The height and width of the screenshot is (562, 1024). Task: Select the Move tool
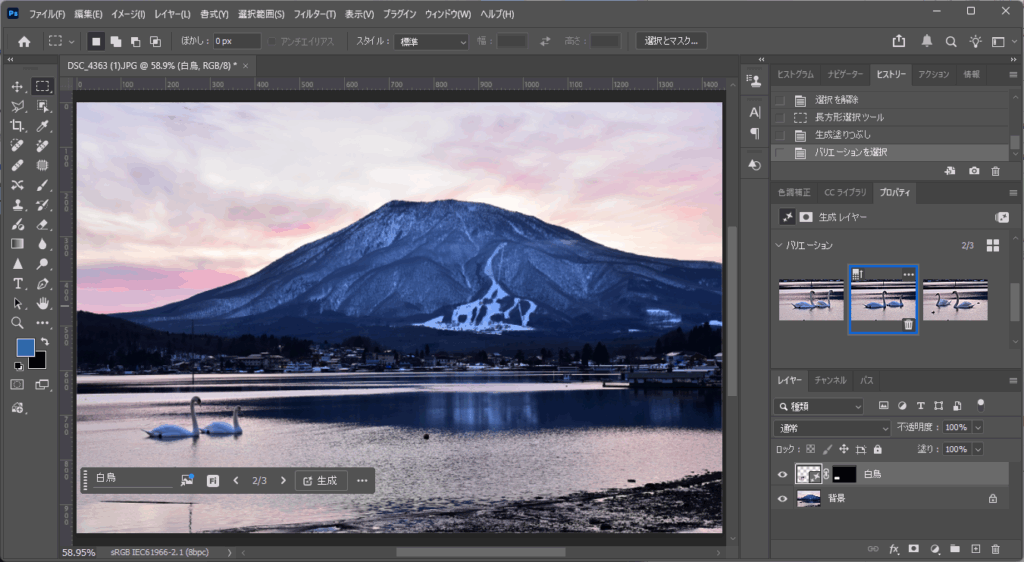click(17, 87)
